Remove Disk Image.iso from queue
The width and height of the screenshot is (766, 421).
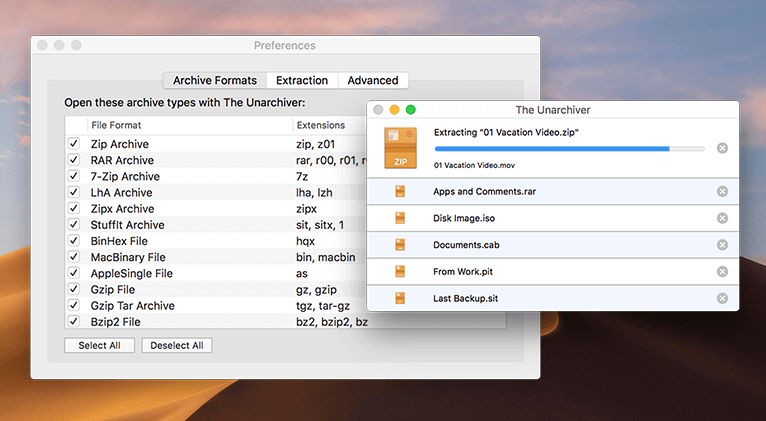722,218
